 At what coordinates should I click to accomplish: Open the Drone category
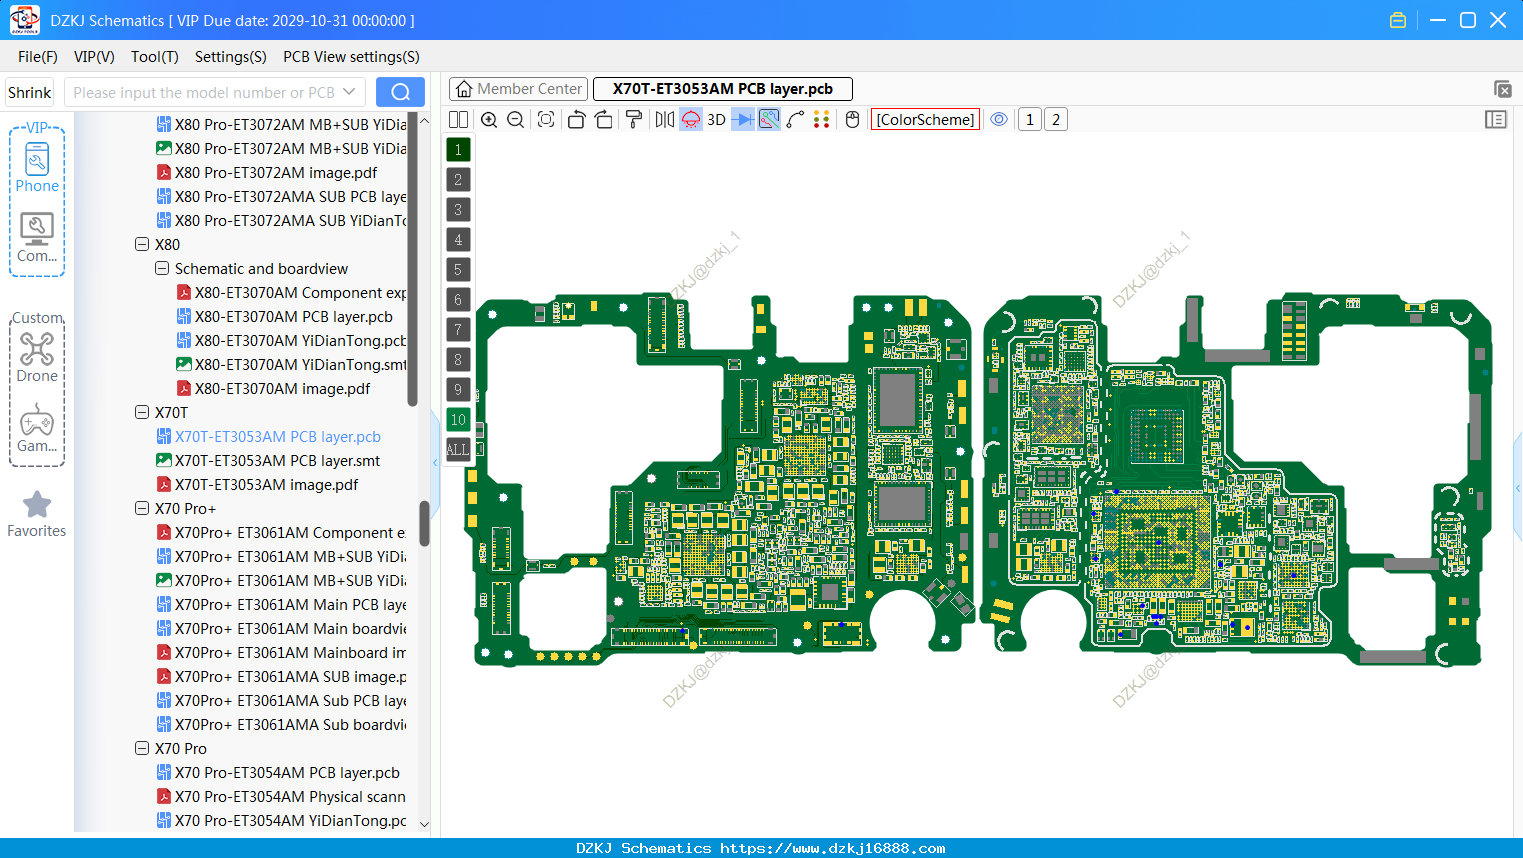37,358
